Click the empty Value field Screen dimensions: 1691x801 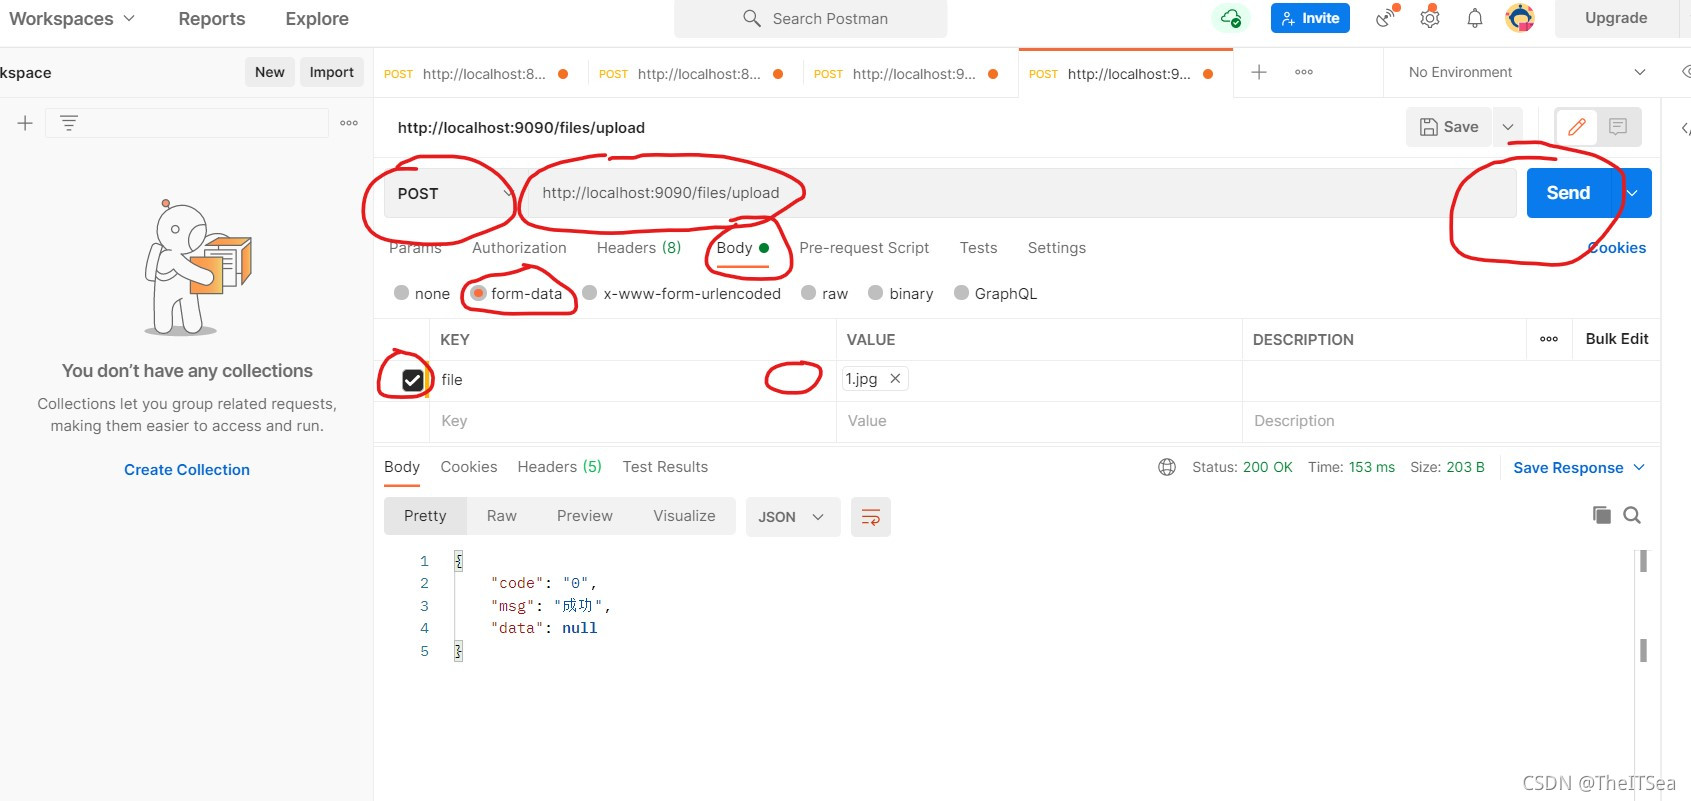pyautogui.click(x=1039, y=421)
